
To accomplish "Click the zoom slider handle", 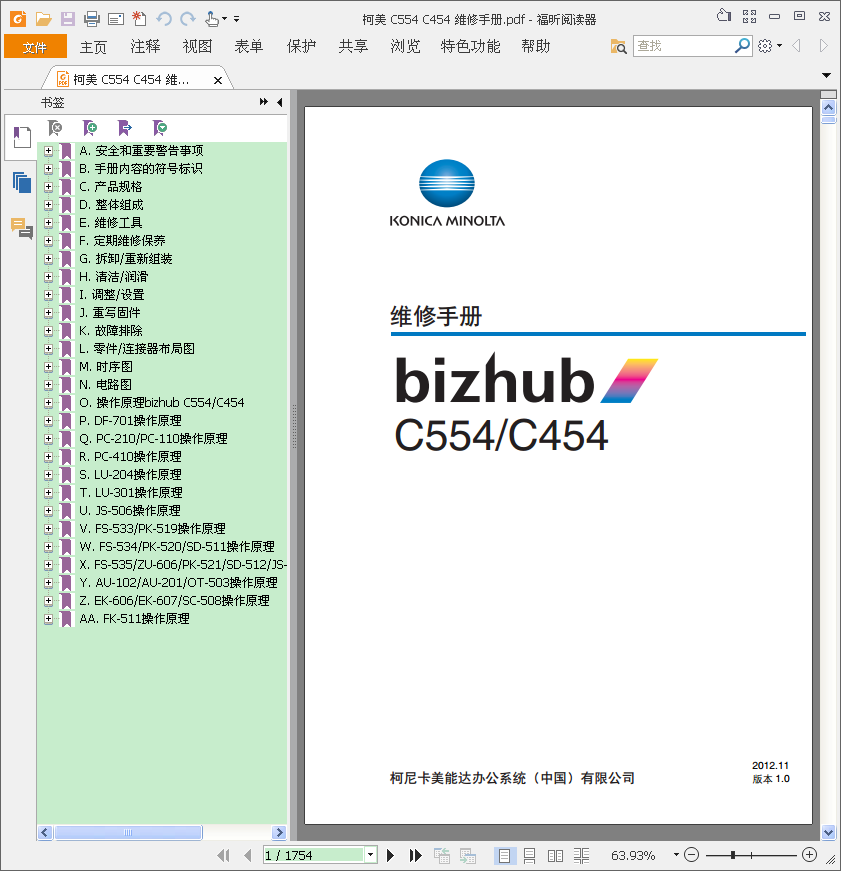I will 733,855.
